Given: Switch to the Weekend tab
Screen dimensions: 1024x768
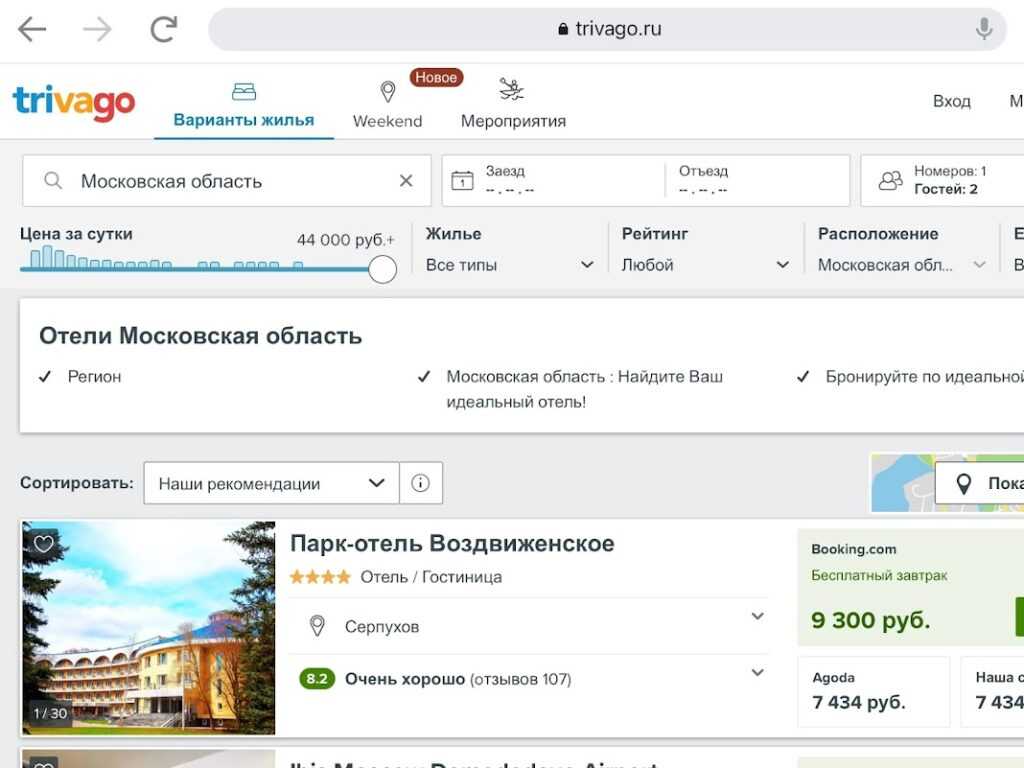Looking at the screenshot, I should 387,104.
